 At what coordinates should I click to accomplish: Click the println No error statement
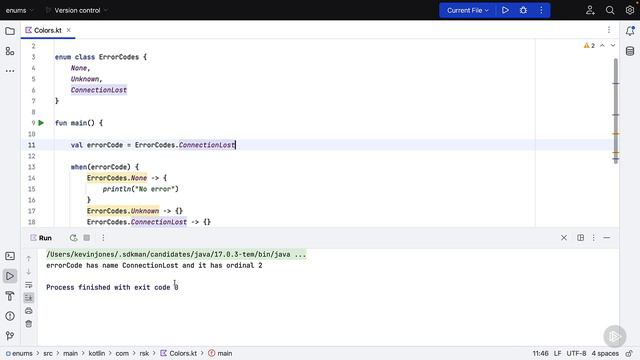click(x=140, y=189)
